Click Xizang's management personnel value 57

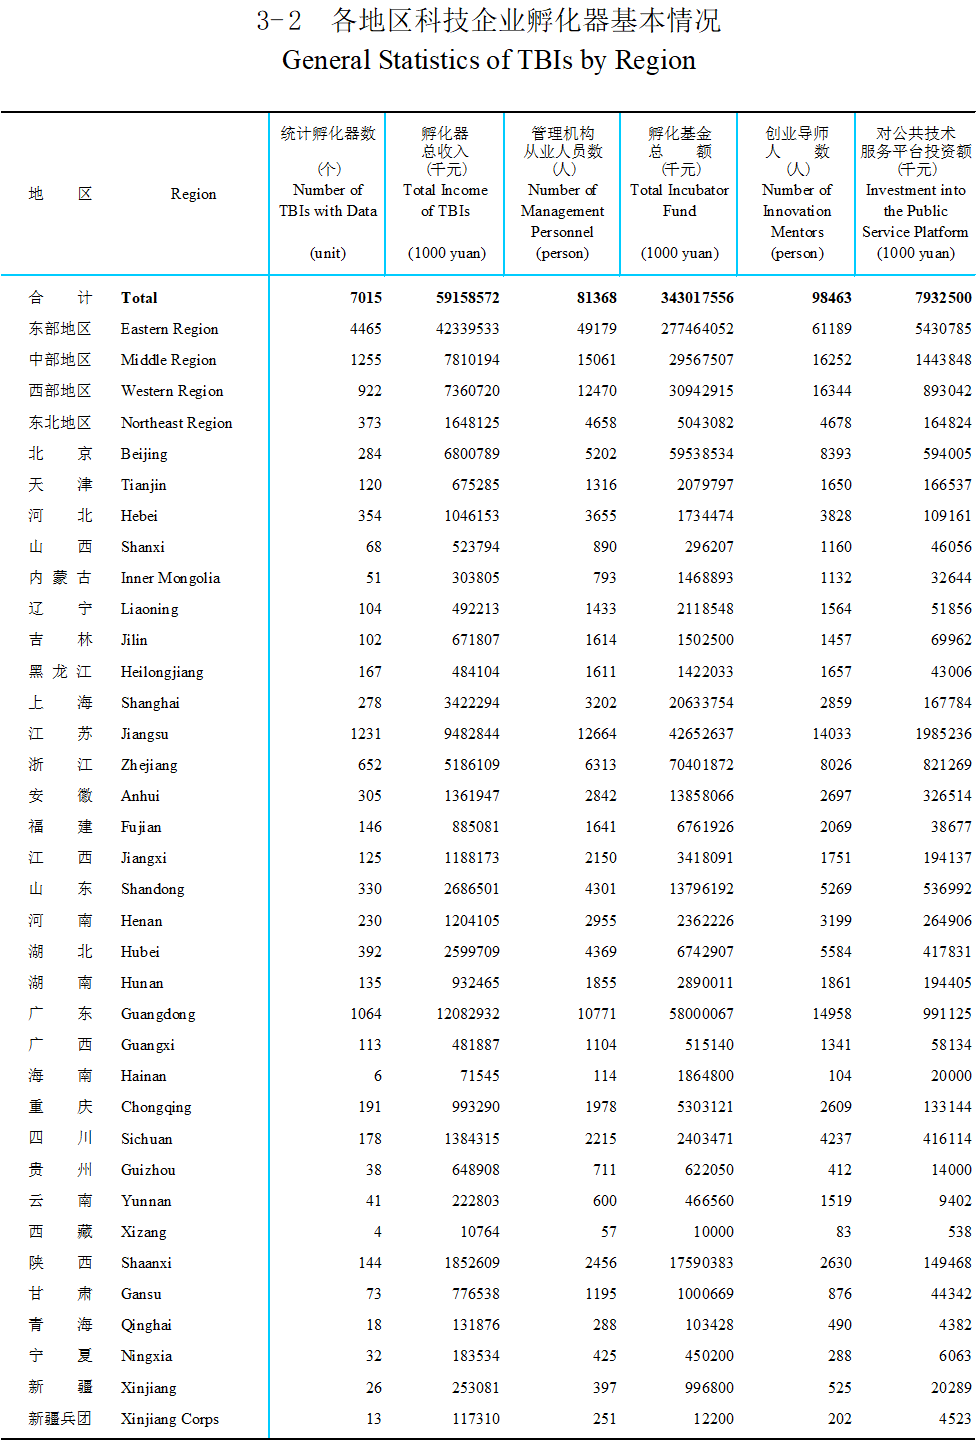tap(609, 1232)
